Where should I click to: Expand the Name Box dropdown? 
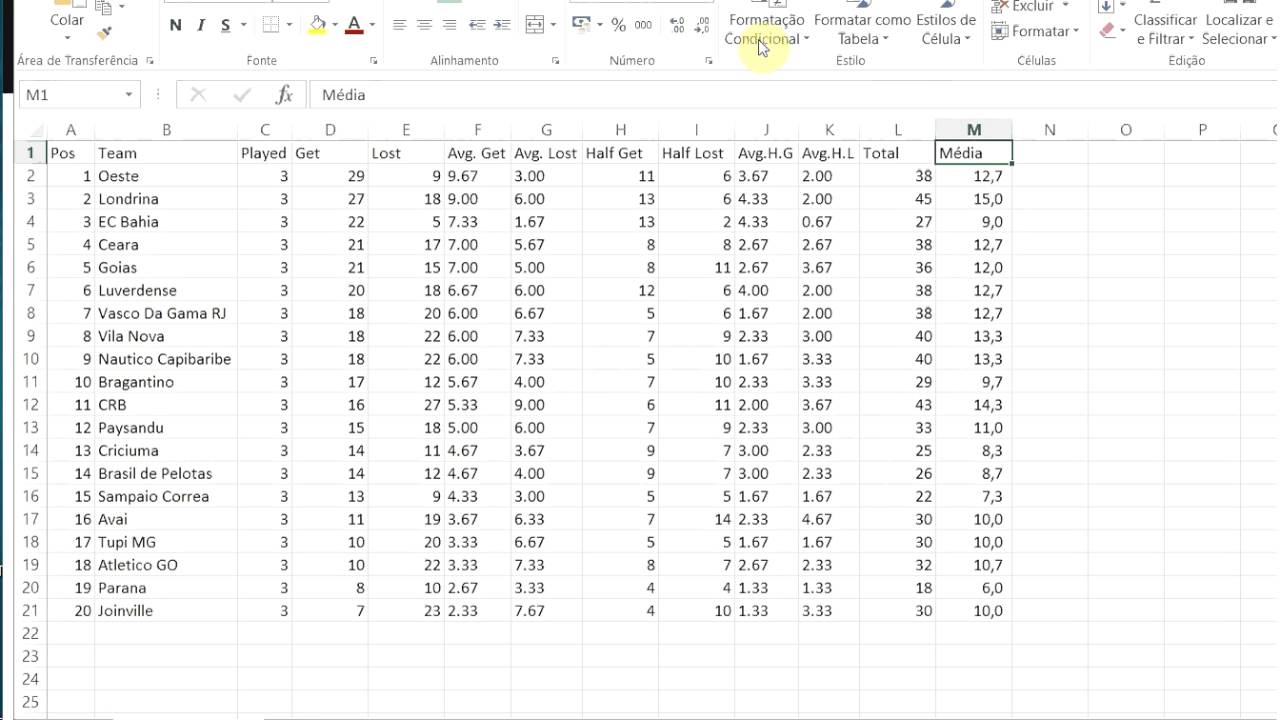pos(129,95)
